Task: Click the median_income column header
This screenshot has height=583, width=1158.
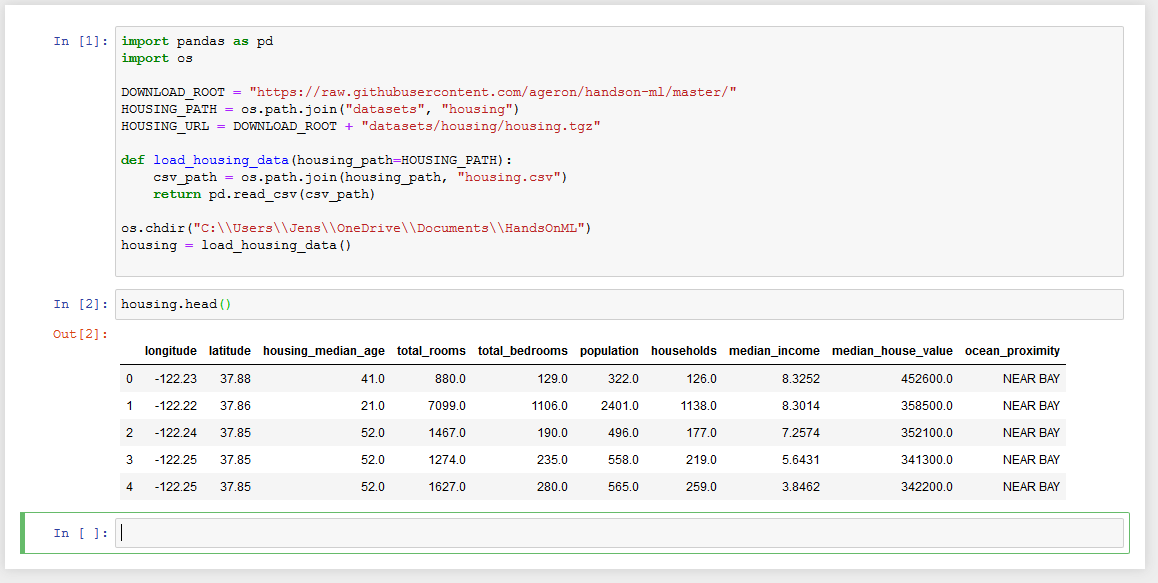Action: tap(774, 351)
